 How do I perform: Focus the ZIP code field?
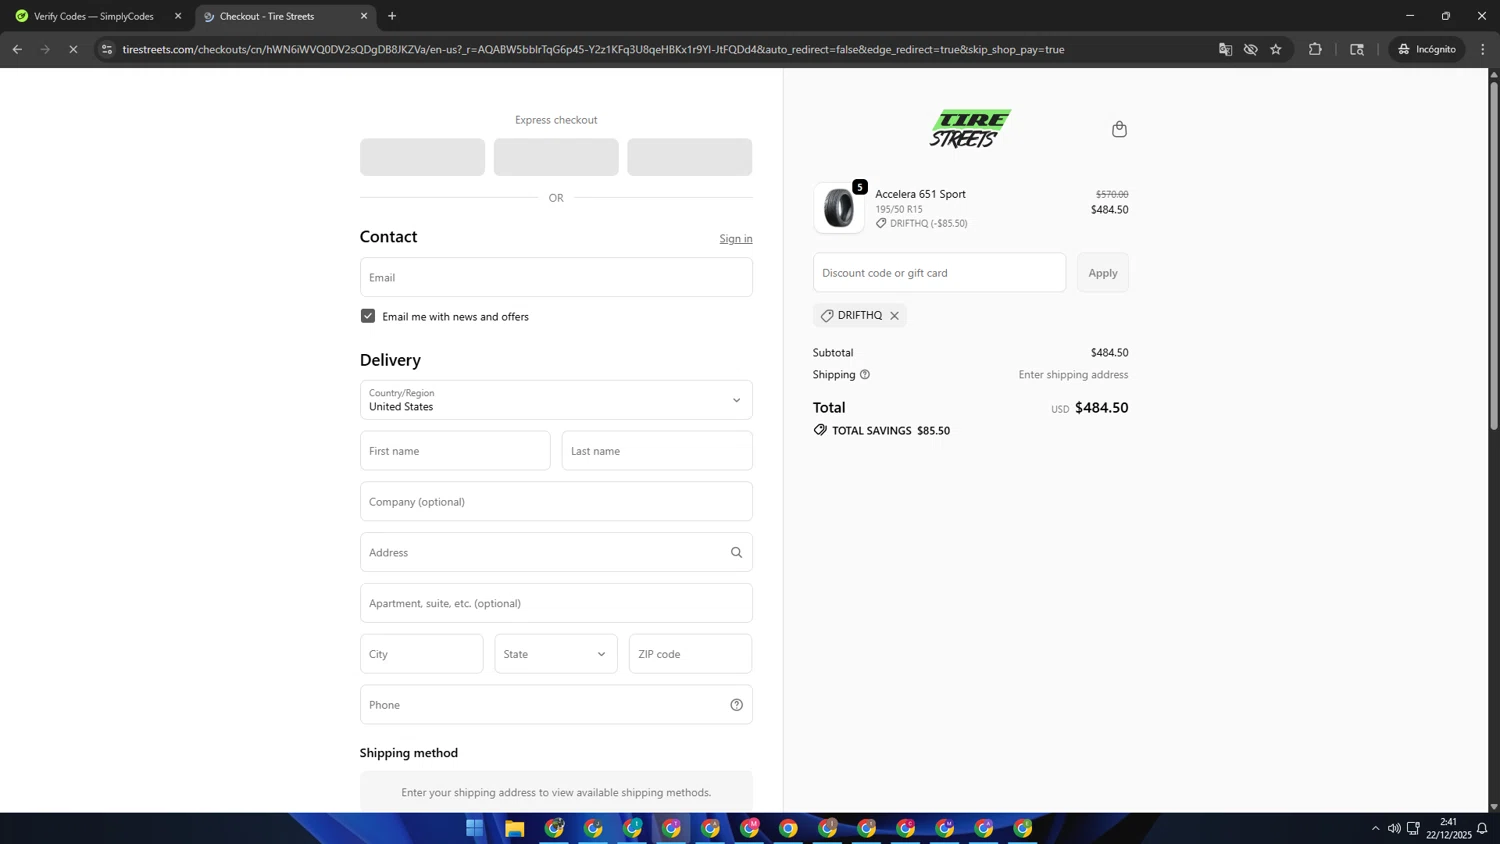click(x=690, y=654)
